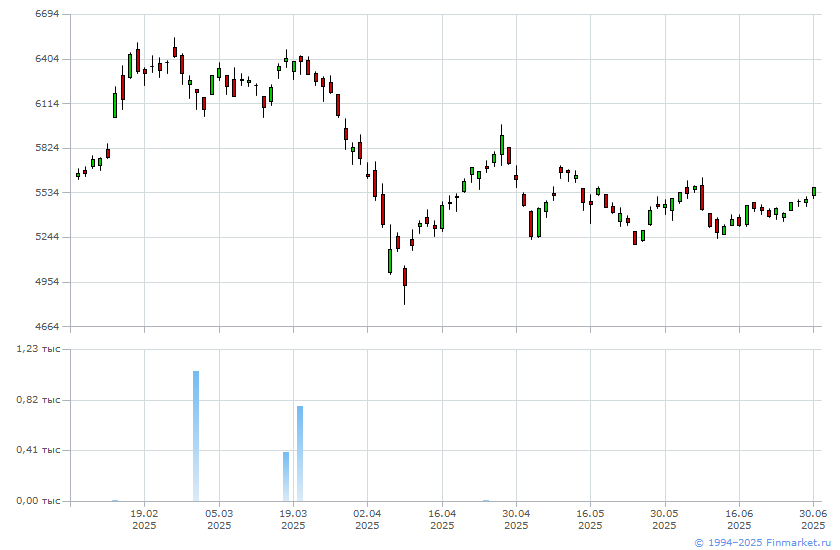The image size is (840, 550).
Task: Select the volume bar just right of 19.03
Action: [300, 454]
